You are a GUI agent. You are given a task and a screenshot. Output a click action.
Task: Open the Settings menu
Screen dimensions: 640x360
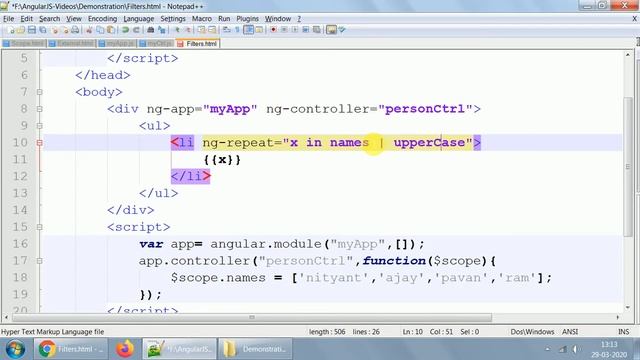[173, 19]
